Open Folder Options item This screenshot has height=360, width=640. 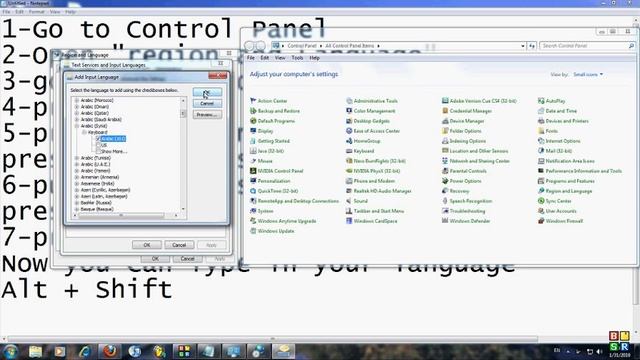click(x=462, y=131)
